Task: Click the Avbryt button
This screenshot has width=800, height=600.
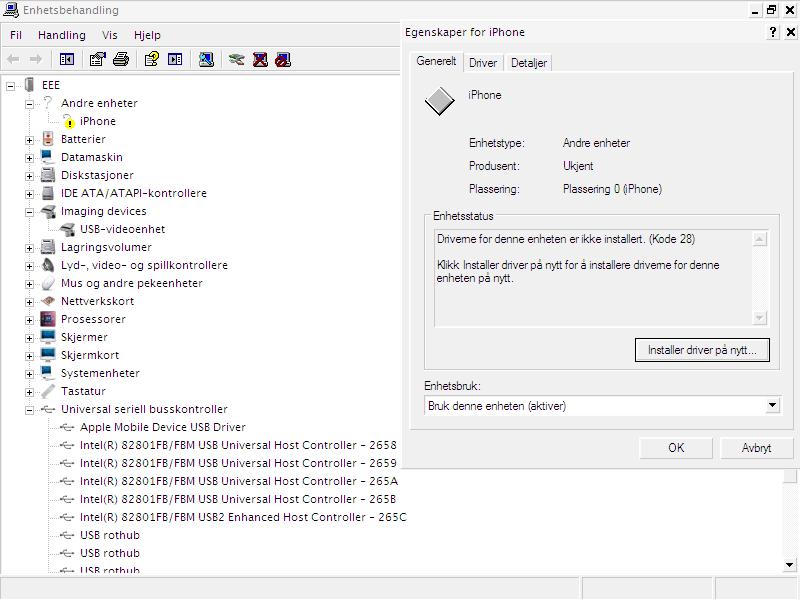Action: point(756,448)
